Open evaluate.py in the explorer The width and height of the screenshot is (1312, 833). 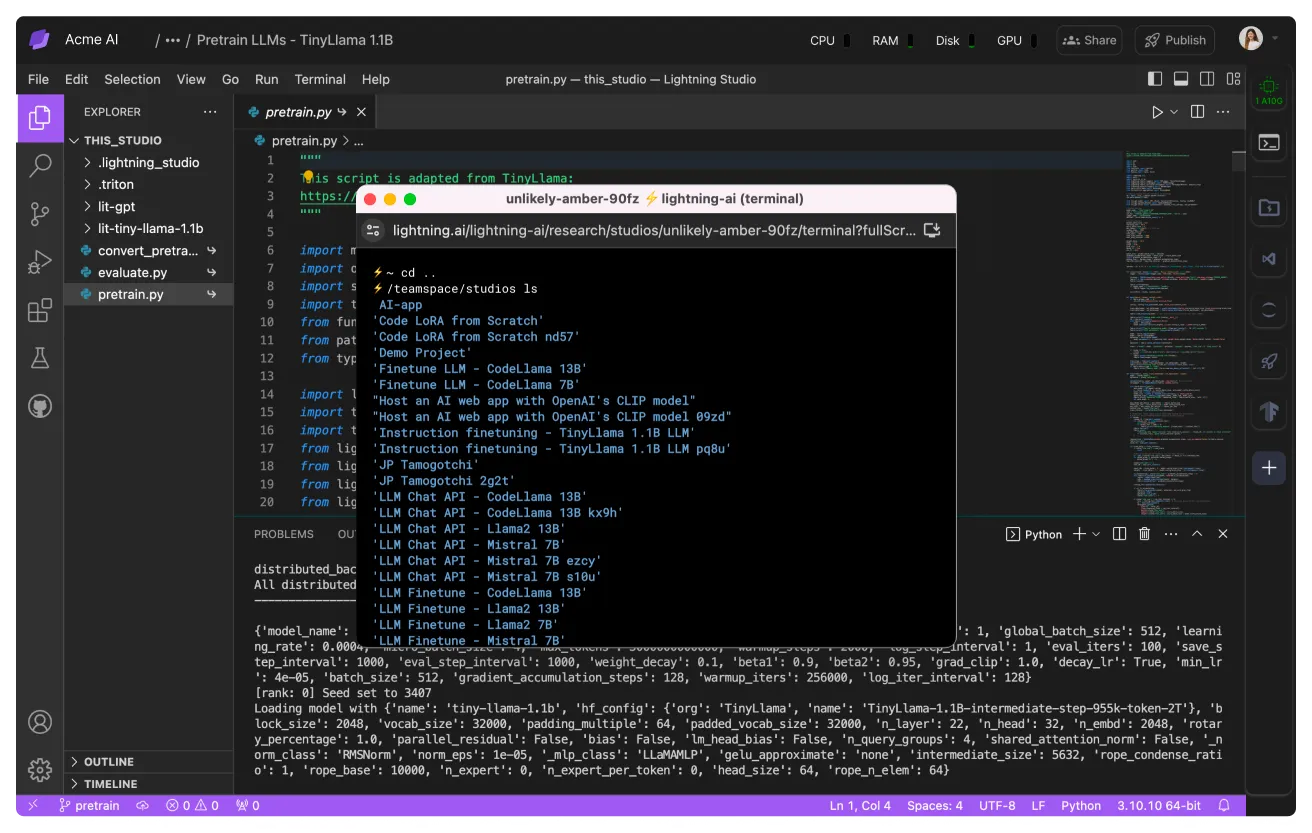(149, 272)
